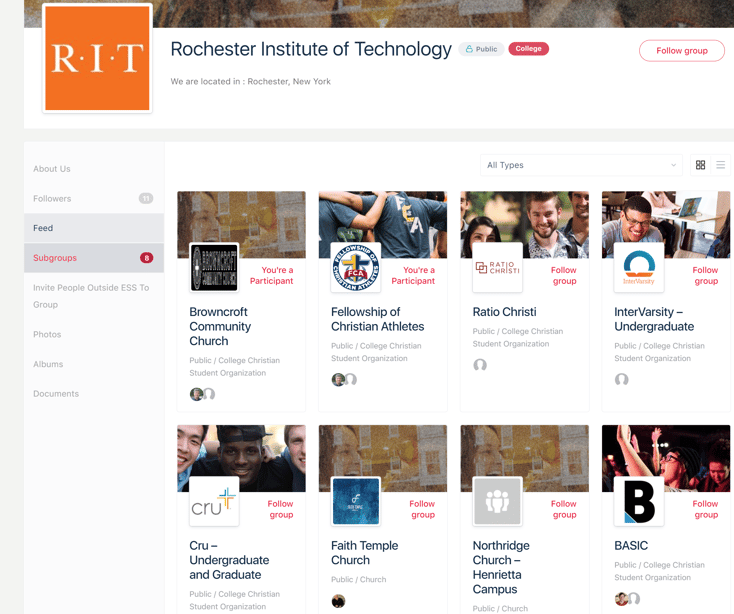The height and width of the screenshot is (614, 734).
Task: Follow the Cru group
Action: tap(280, 509)
